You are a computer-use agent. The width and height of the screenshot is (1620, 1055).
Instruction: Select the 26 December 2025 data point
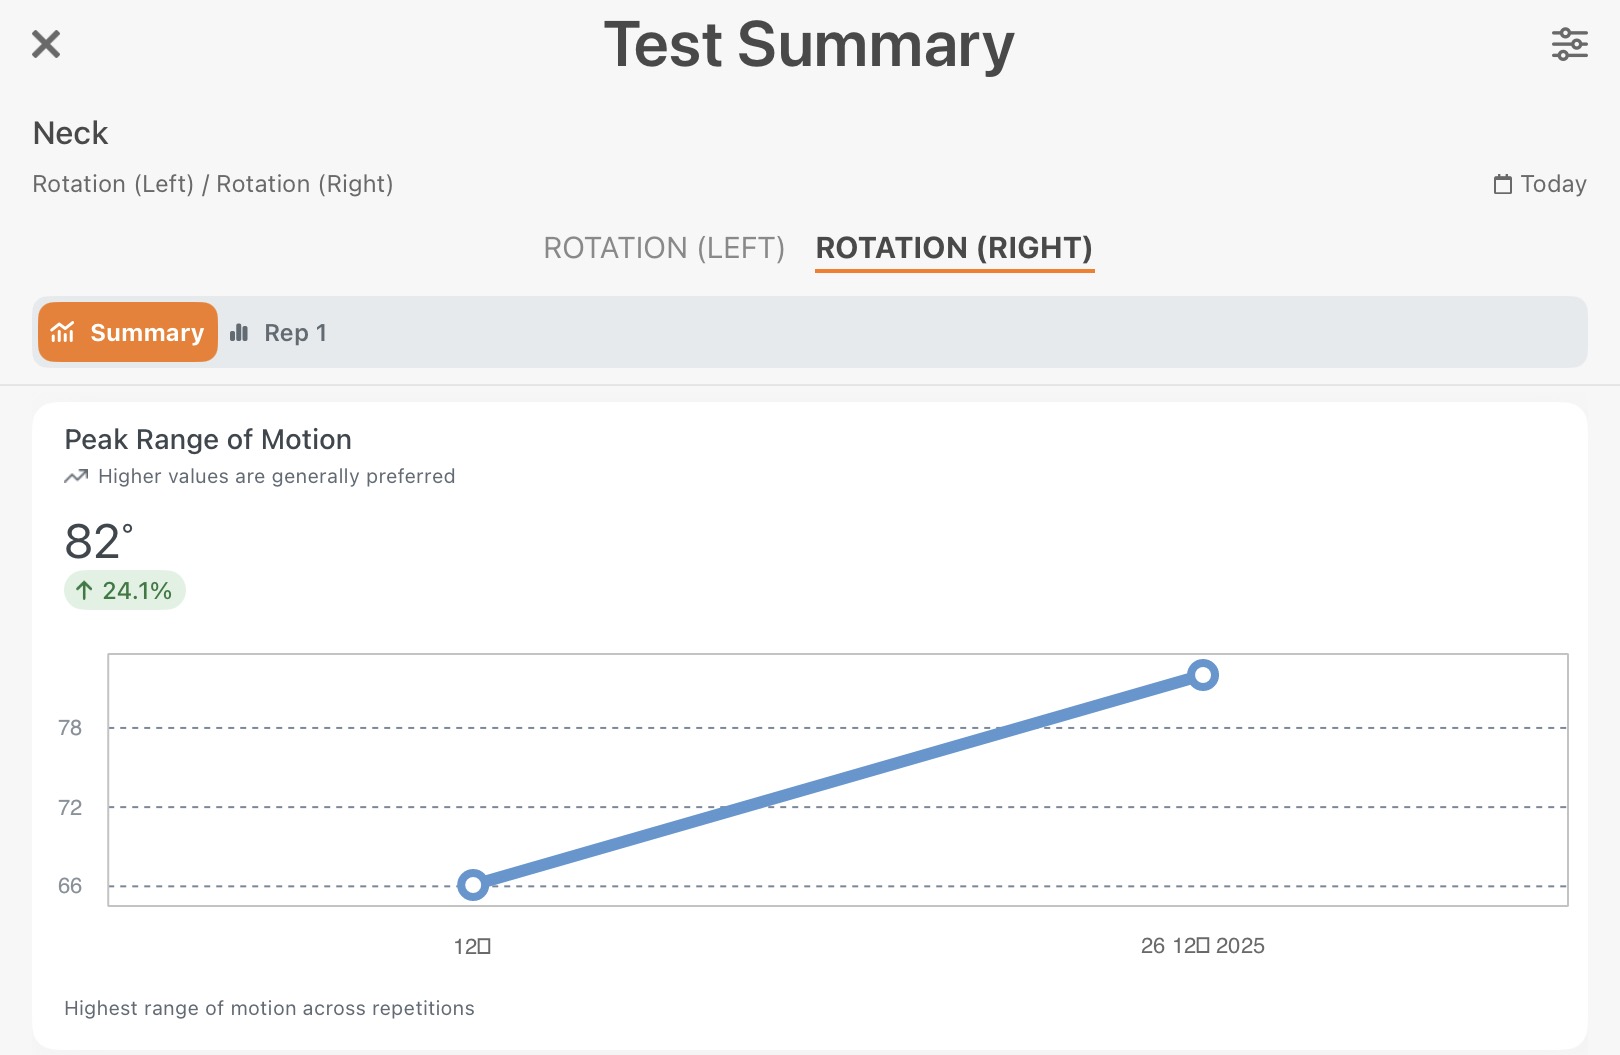click(x=1203, y=675)
